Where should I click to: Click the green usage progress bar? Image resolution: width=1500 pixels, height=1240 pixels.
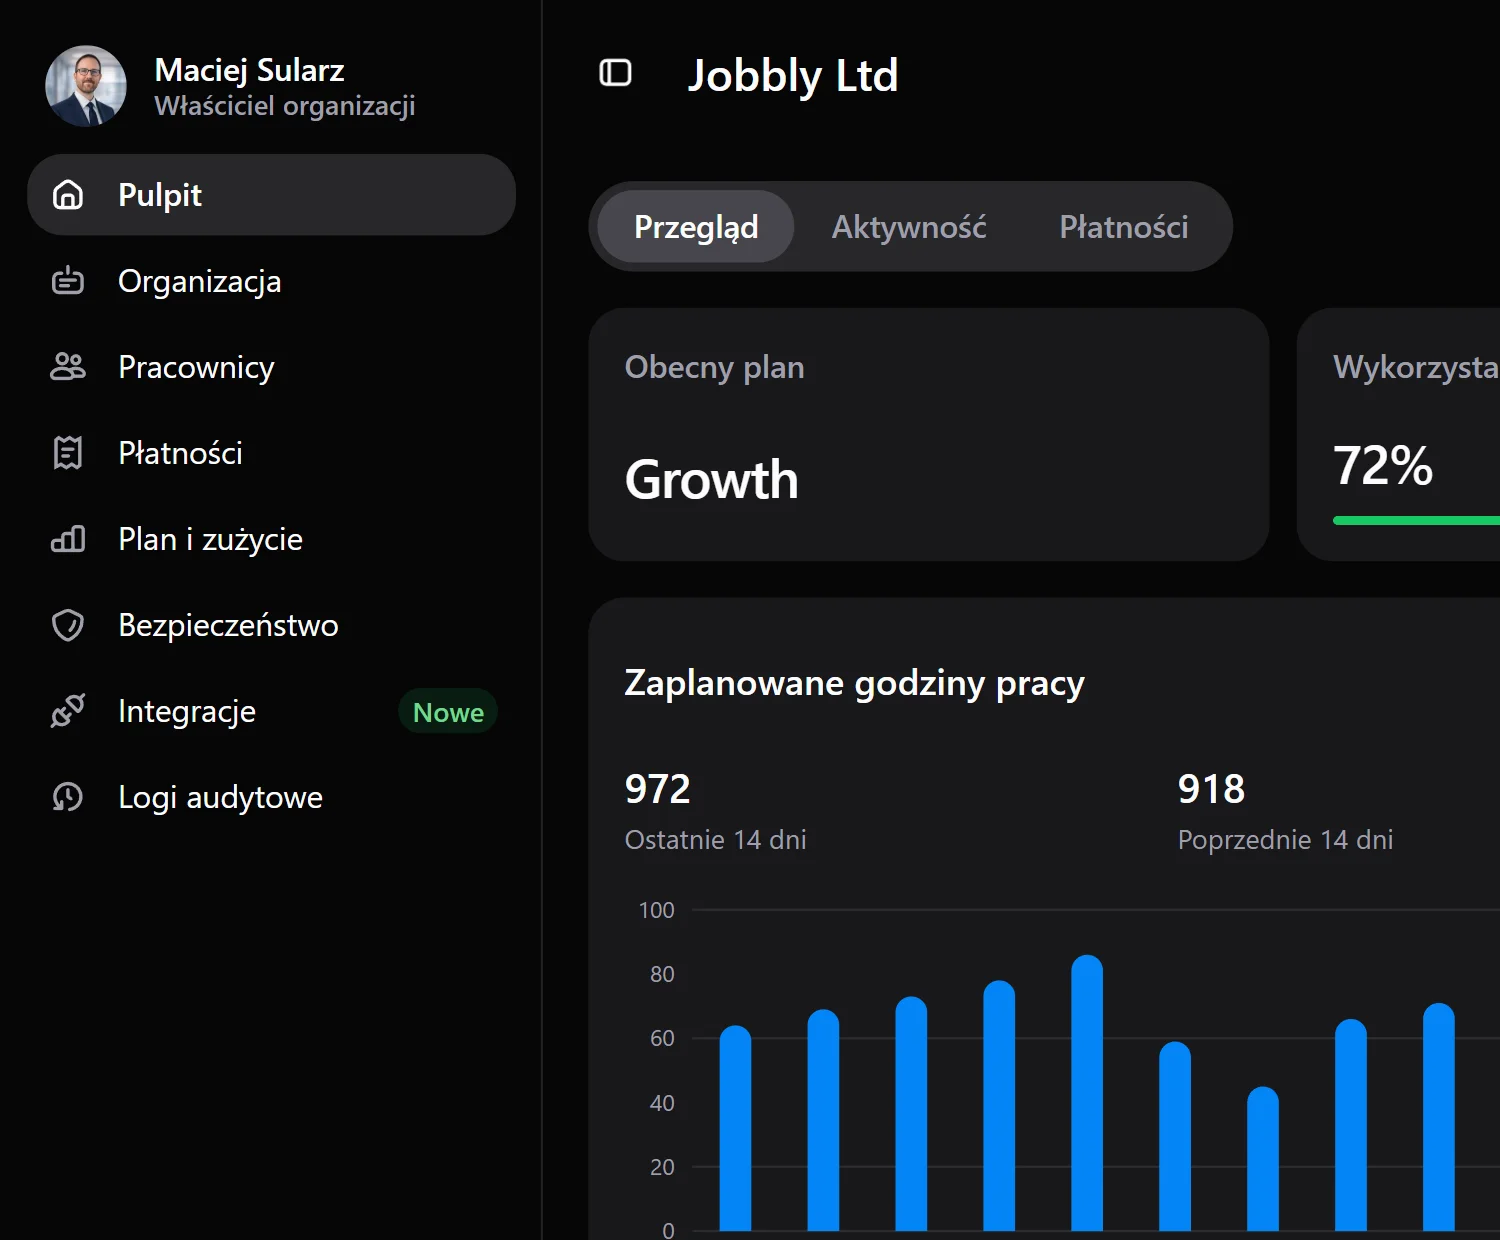[1416, 520]
